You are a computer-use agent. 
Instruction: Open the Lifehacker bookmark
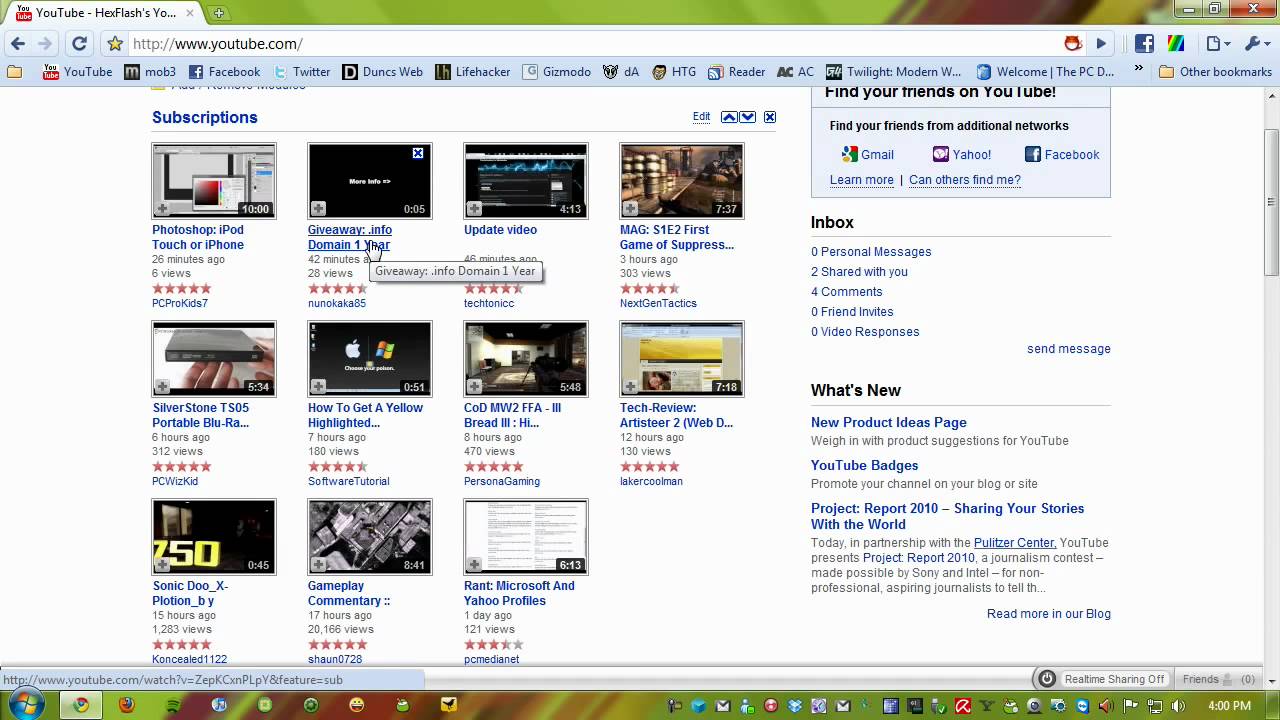click(473, 72)
